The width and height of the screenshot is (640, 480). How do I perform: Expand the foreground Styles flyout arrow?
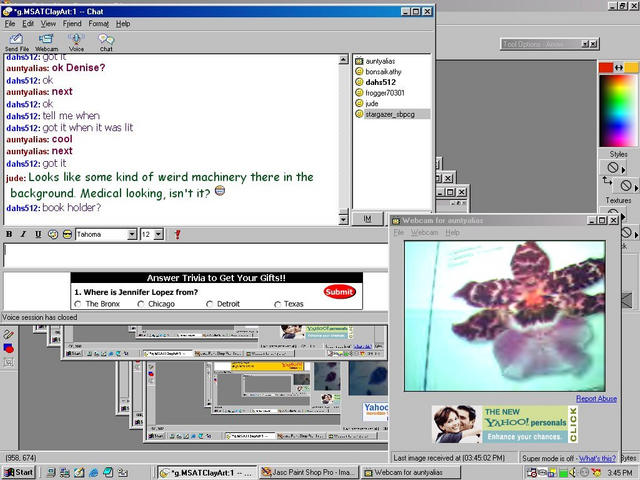(623, 169)
